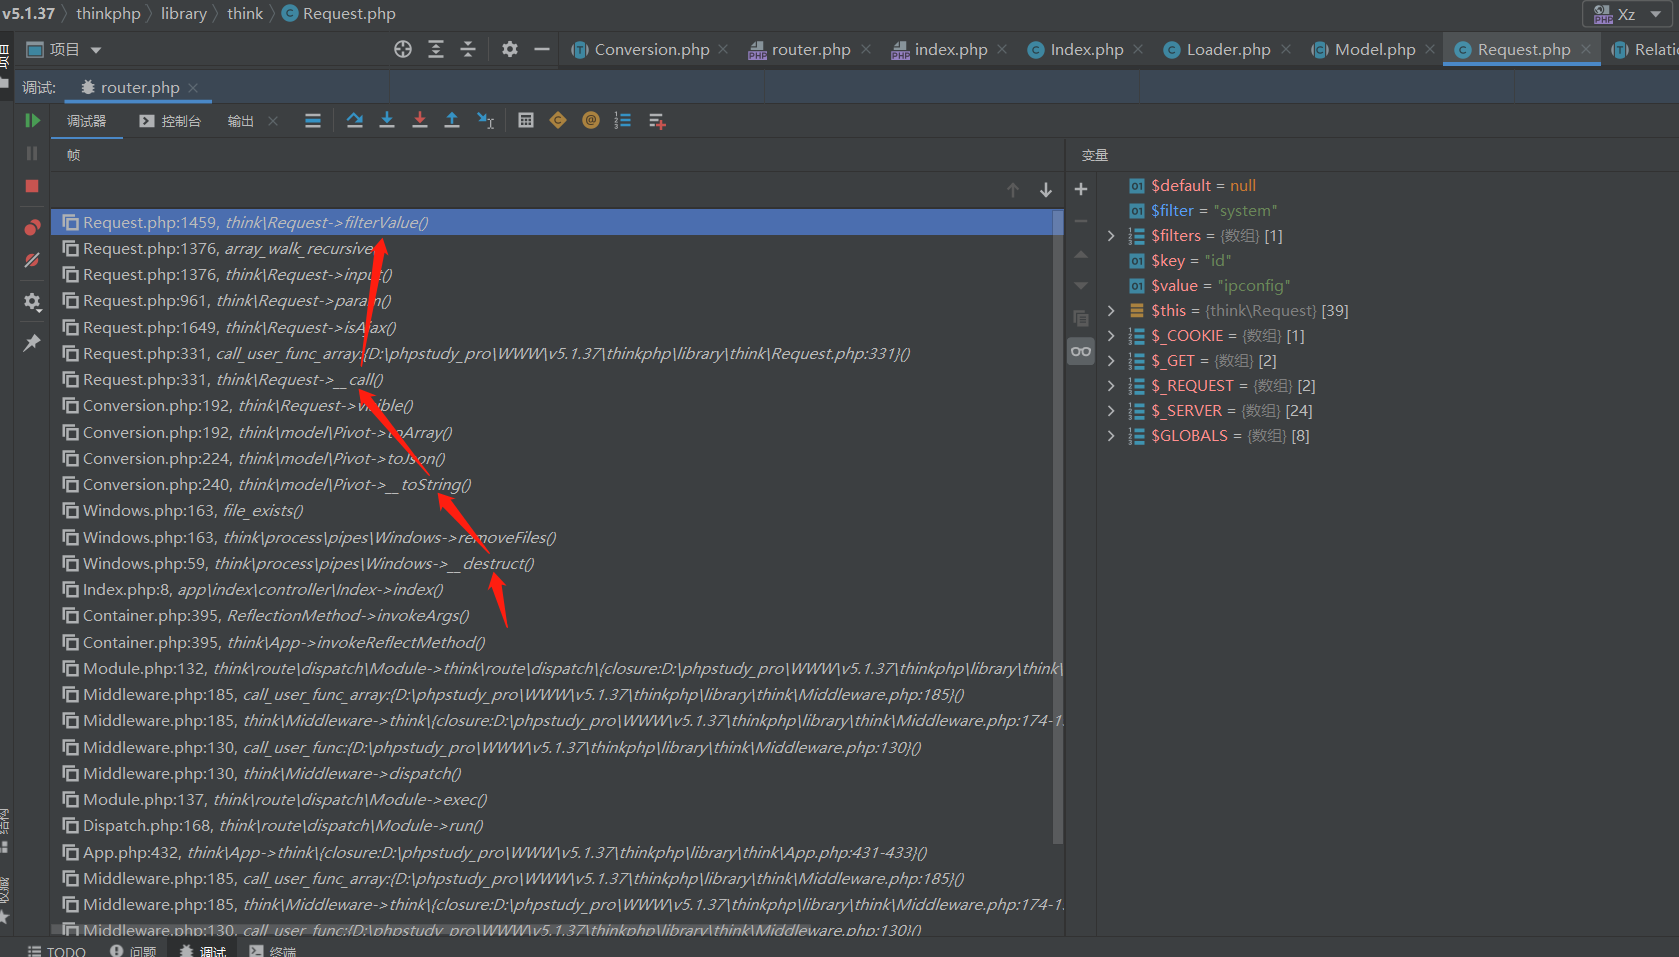Add a new watch with plus icon
Image resolution: width=1679 pixels, height=957 pixels.
coord(1081,189)
